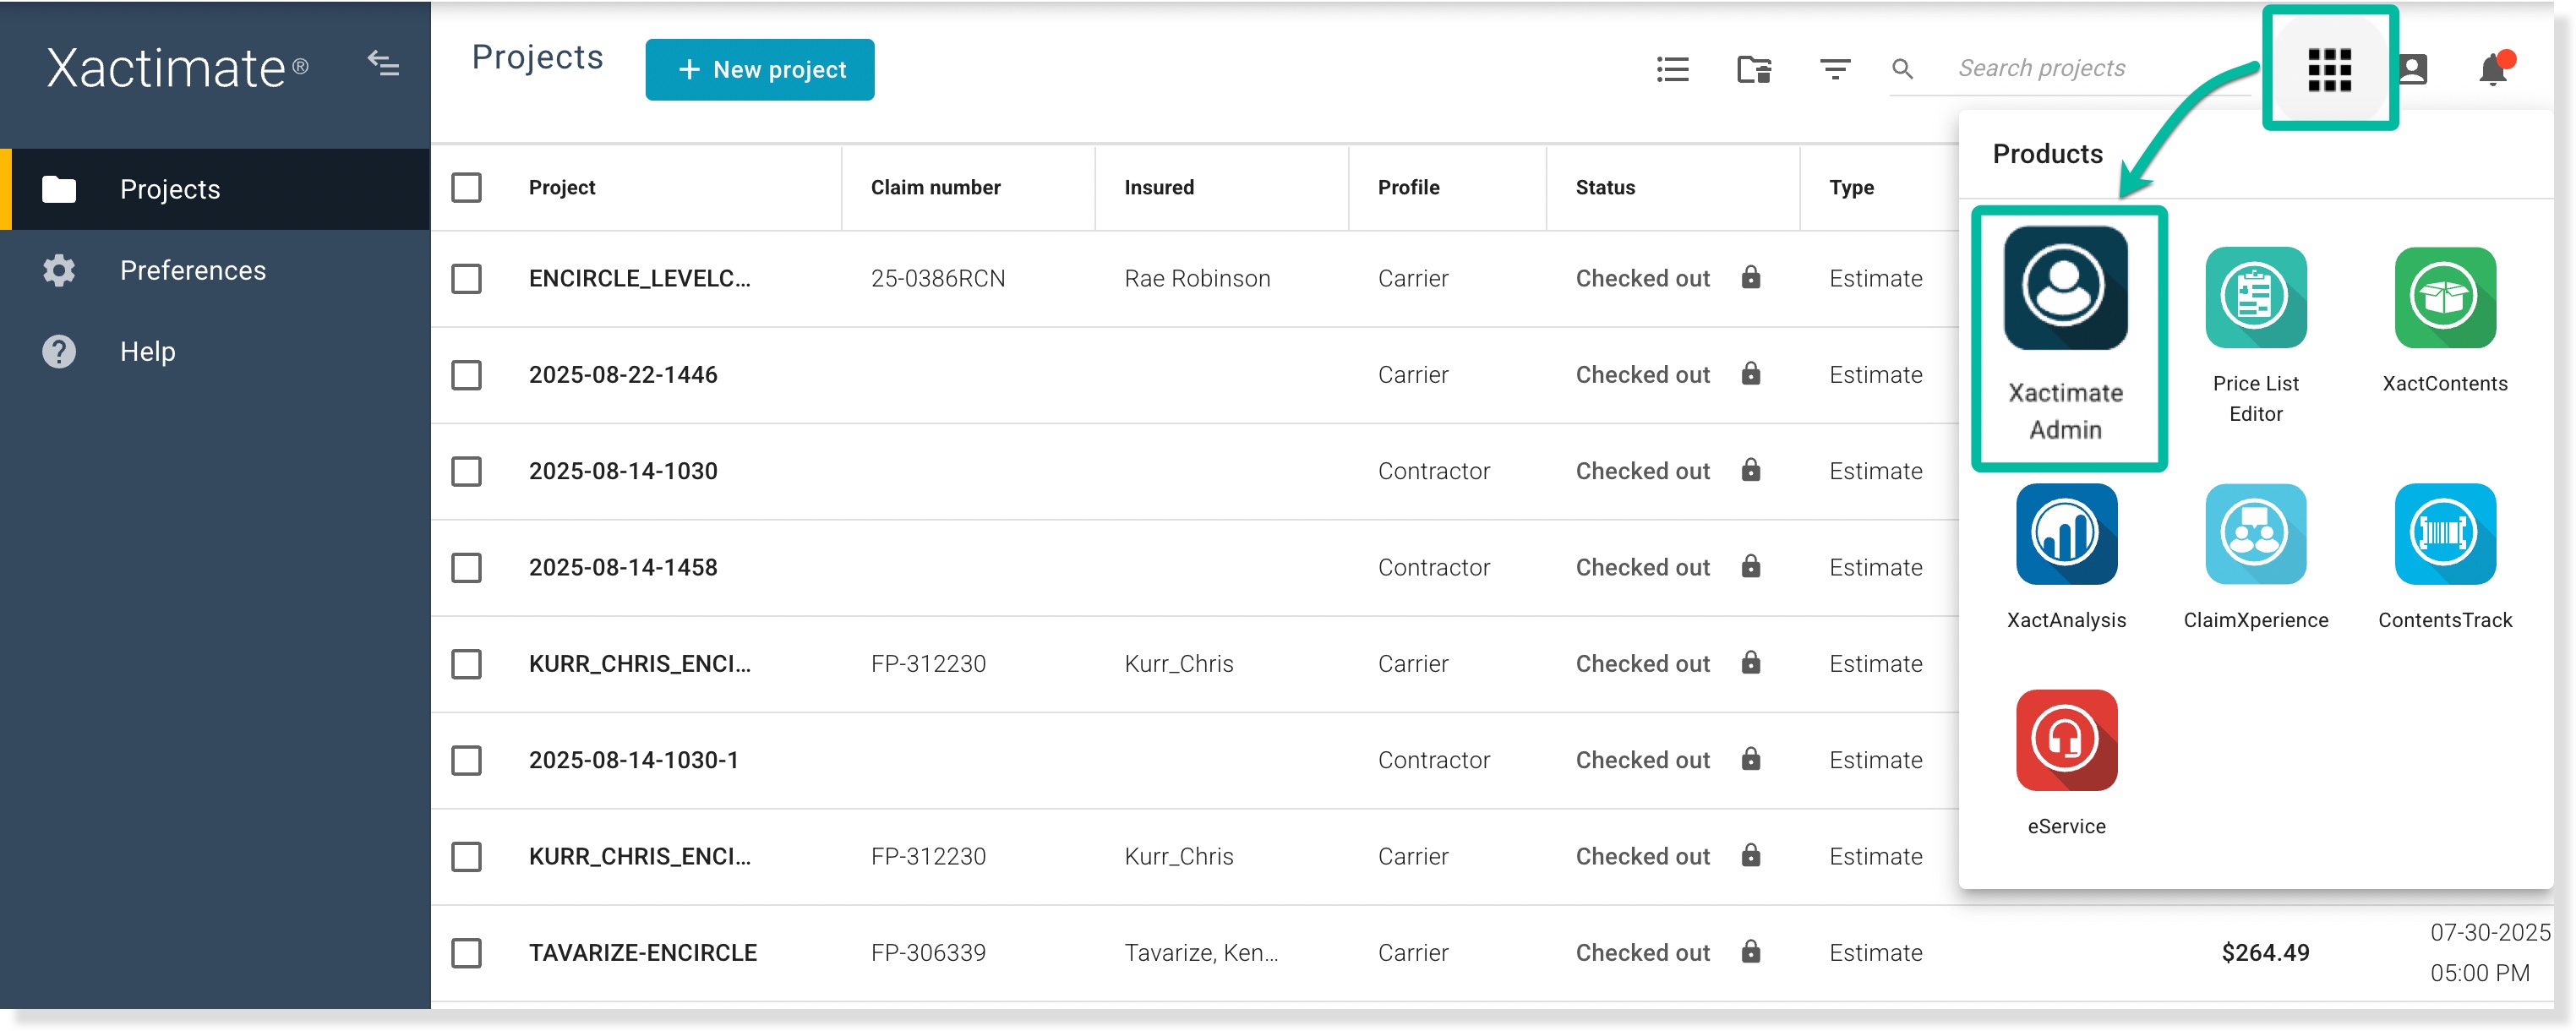
Task: Launch ClaimXperience from Products
Action: pos(2255,534)
